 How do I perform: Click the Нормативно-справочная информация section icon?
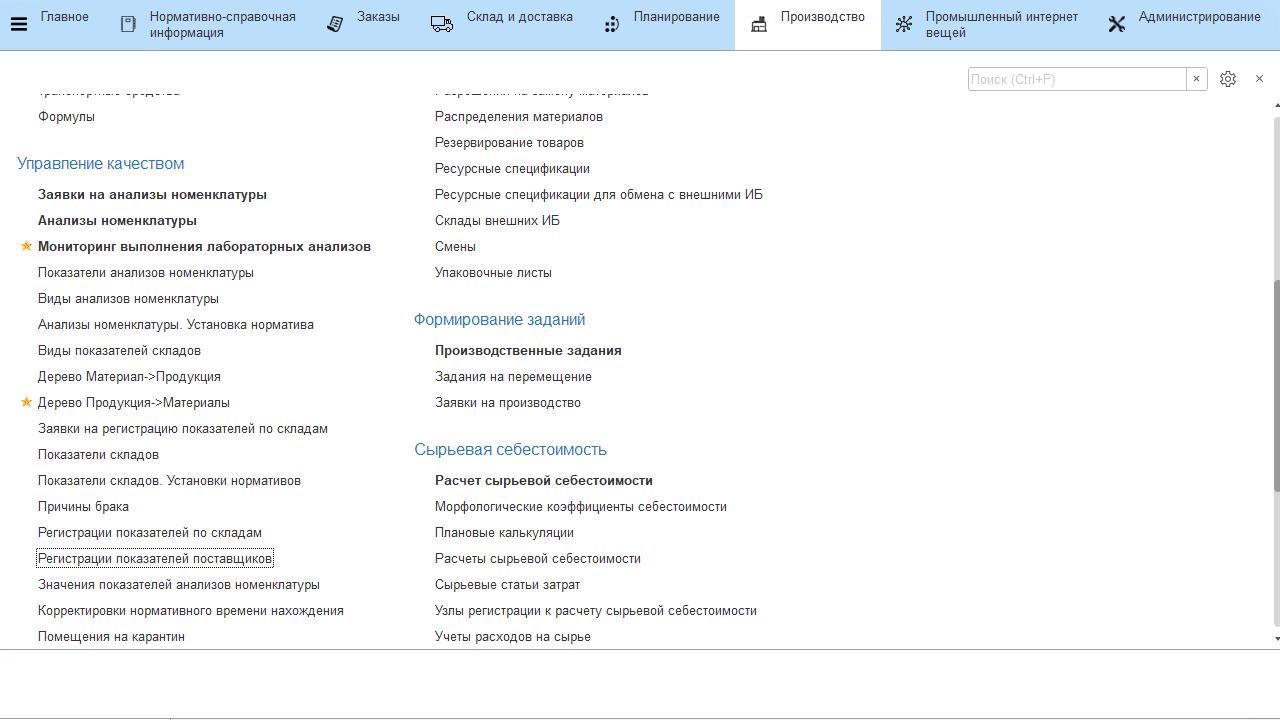click(128, 25)
